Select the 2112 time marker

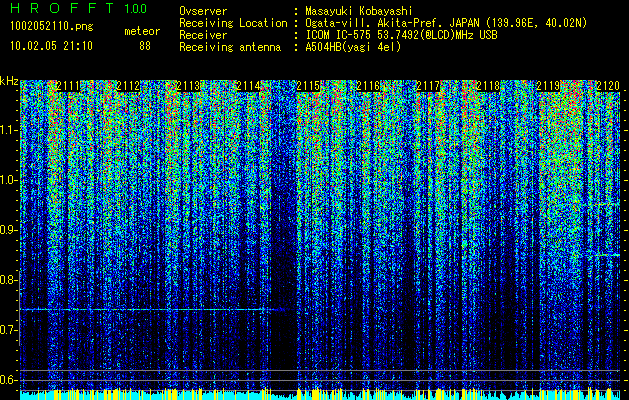pos(128,86)
